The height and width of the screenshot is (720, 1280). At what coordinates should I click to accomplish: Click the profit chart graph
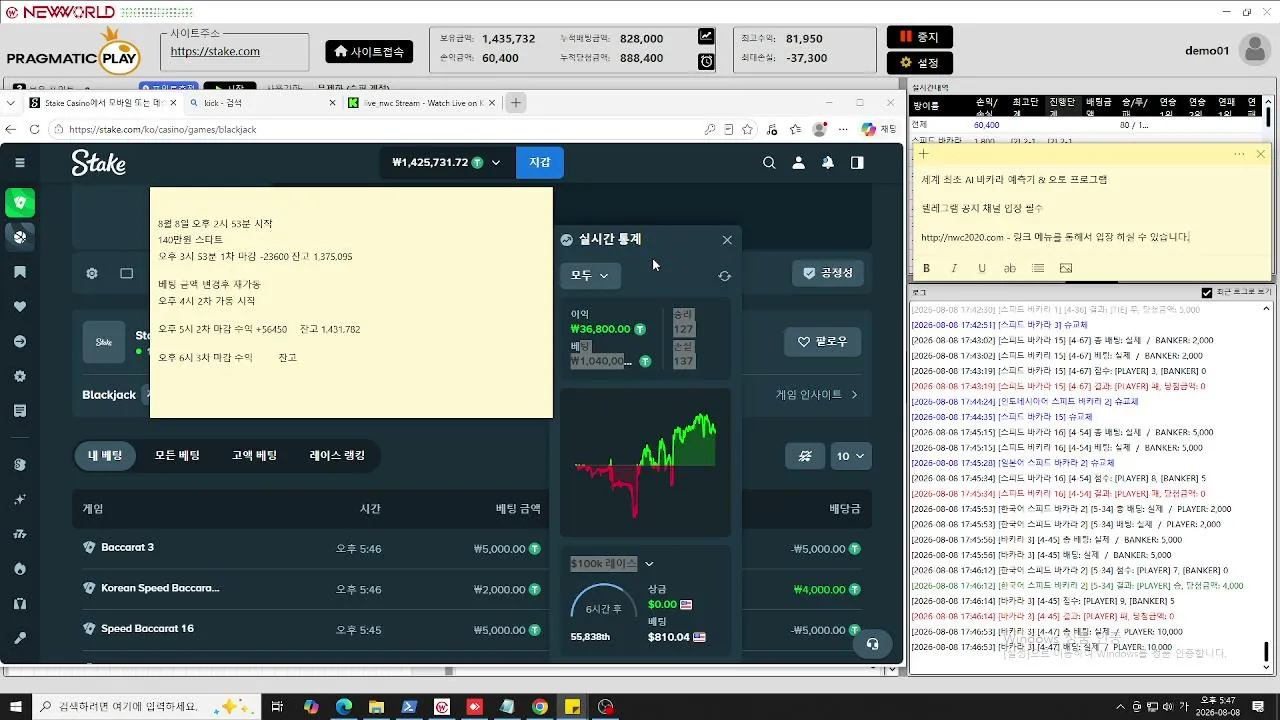point(645,463)
